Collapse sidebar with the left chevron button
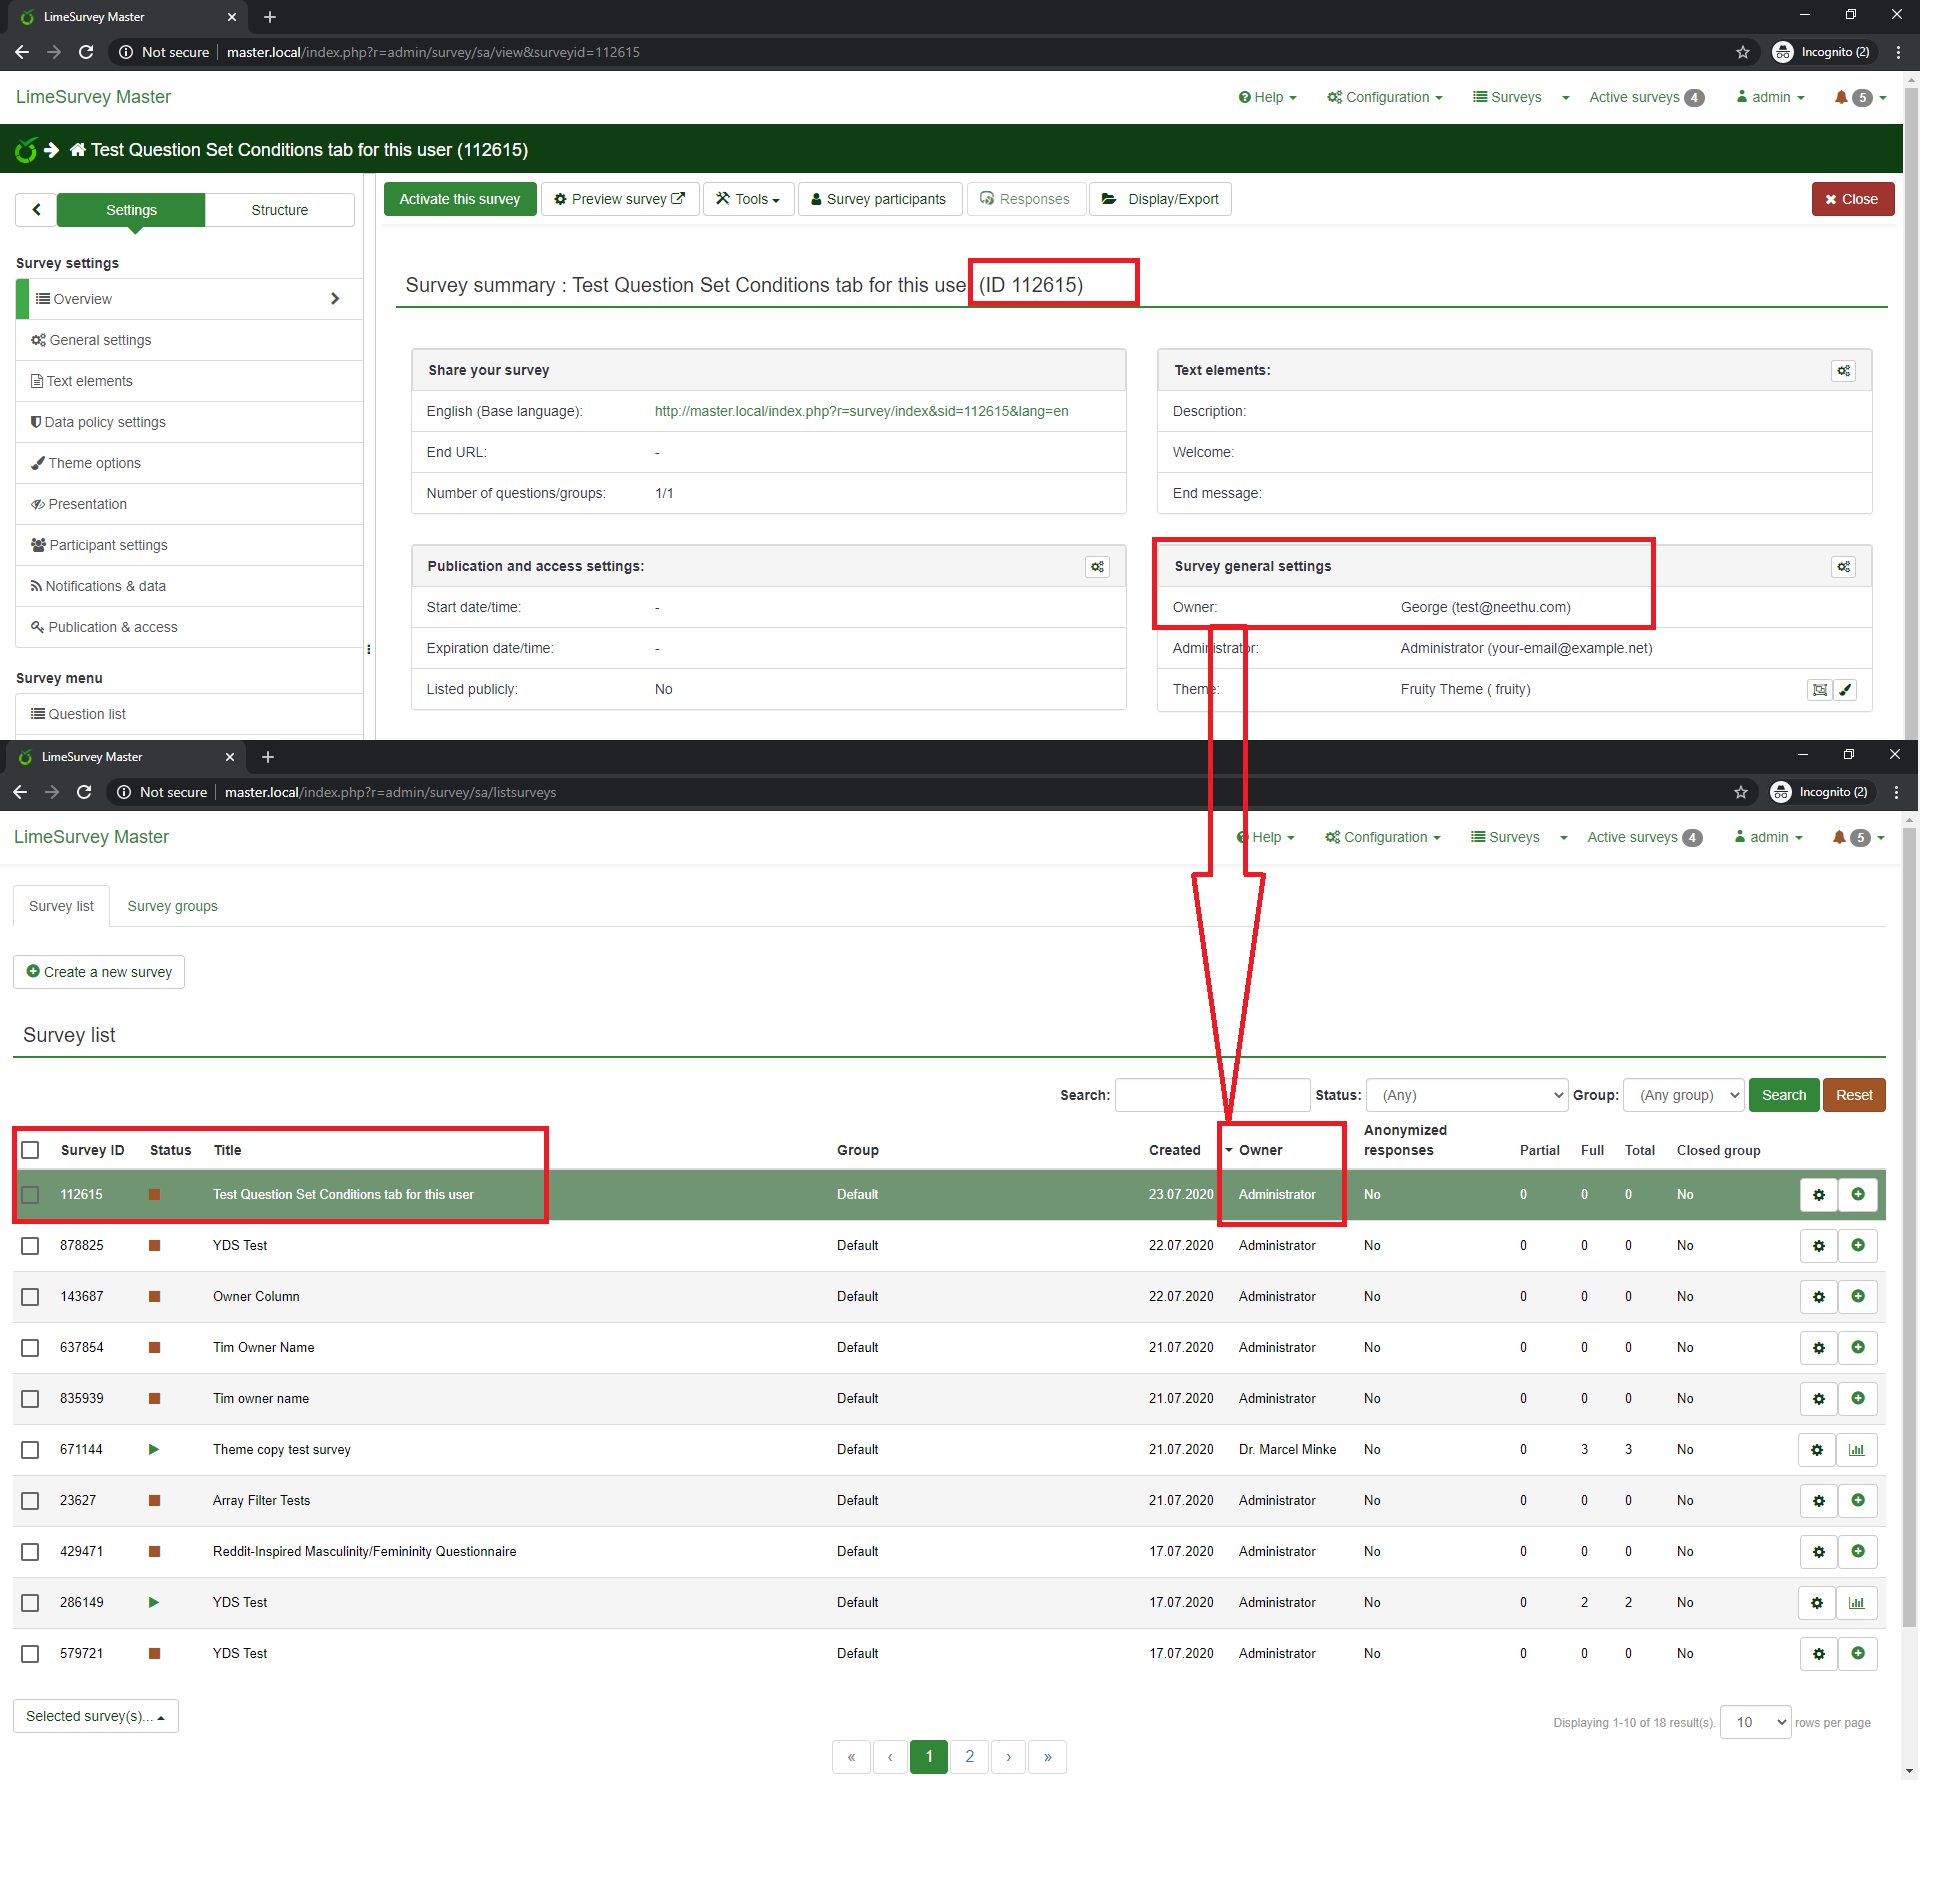1933x1901 pixels. pyautogui.click(x=37, y=210)
